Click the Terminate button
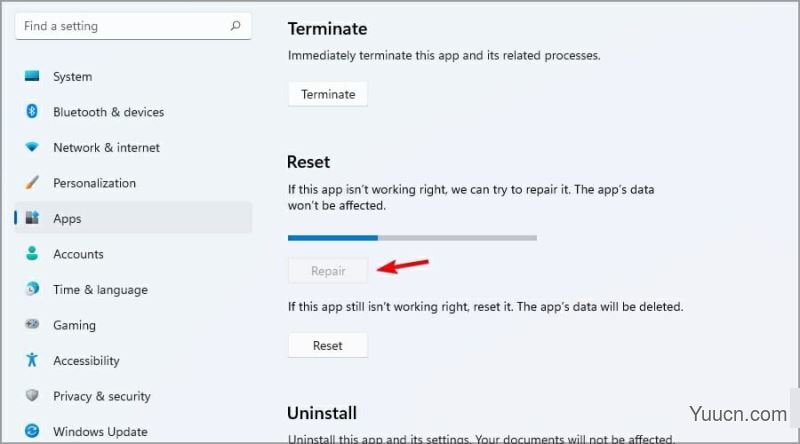The image size is (800, 444). point(328,94)
